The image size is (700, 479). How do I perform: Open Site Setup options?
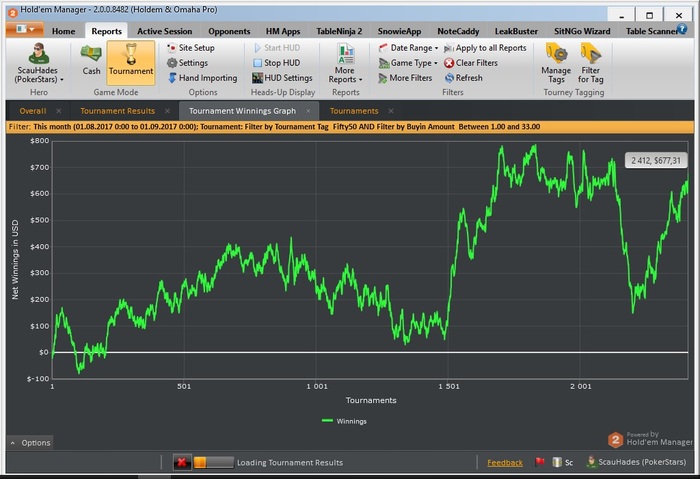click(x=195, y=48)
